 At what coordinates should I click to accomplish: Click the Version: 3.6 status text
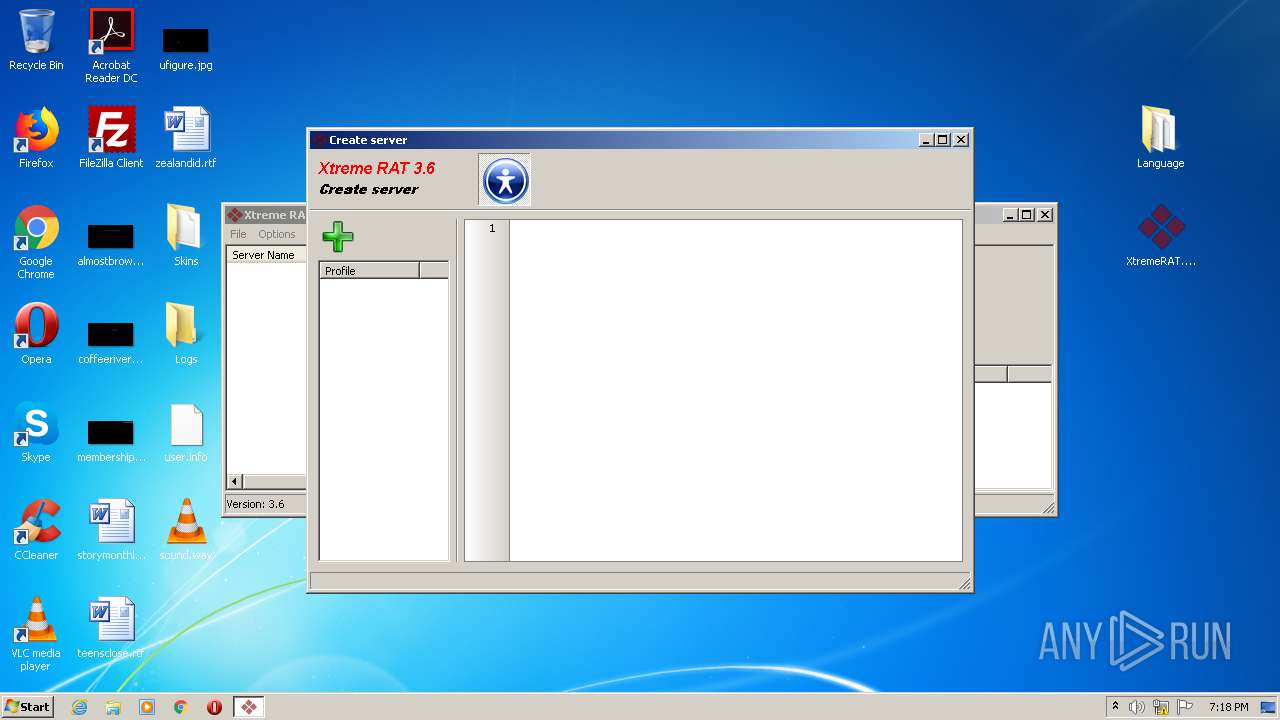[255, 504]
